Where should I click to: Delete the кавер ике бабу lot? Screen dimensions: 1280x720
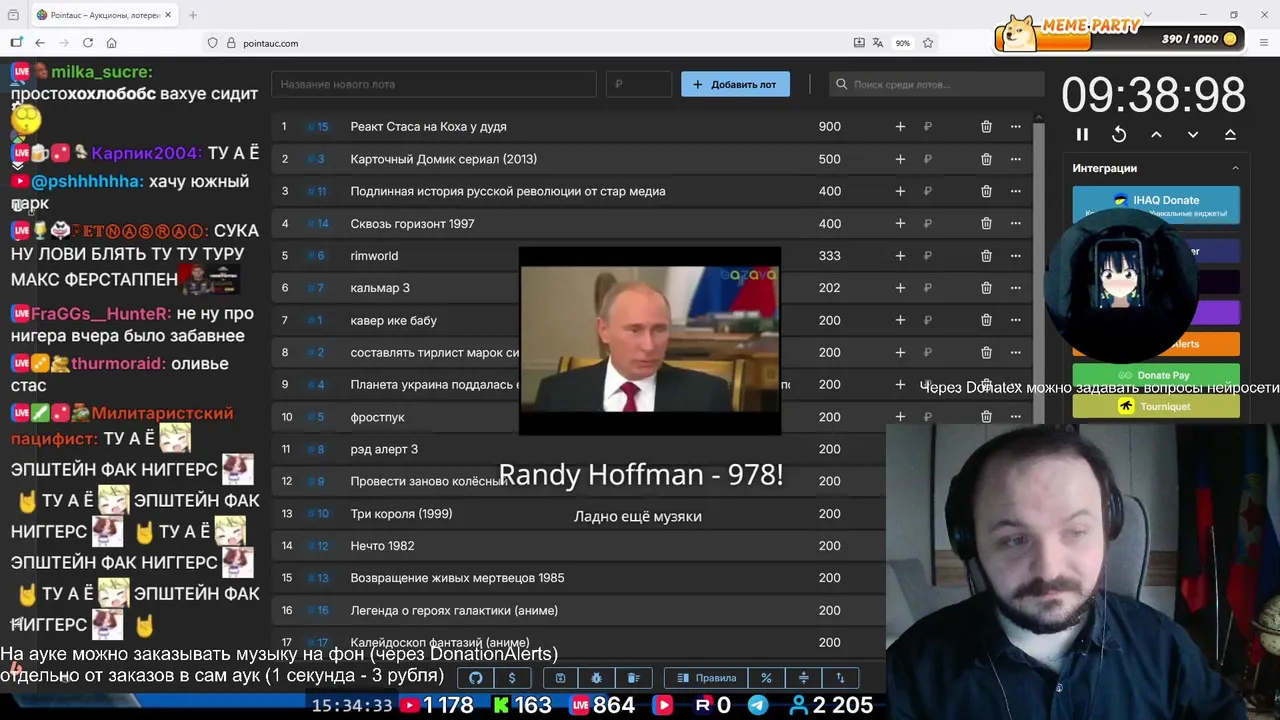pos(986,320)
